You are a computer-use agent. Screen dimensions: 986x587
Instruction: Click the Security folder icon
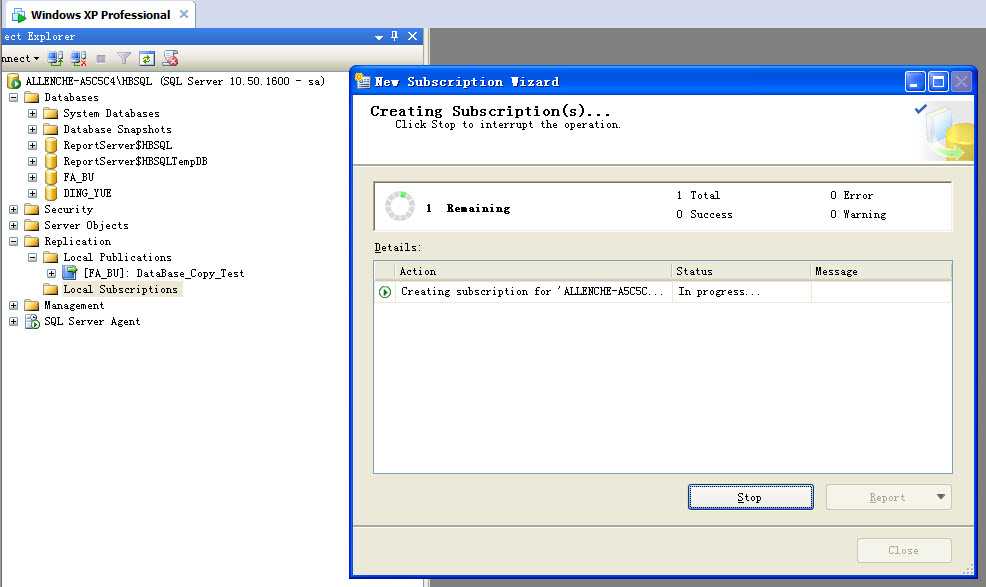click(31, 210)
